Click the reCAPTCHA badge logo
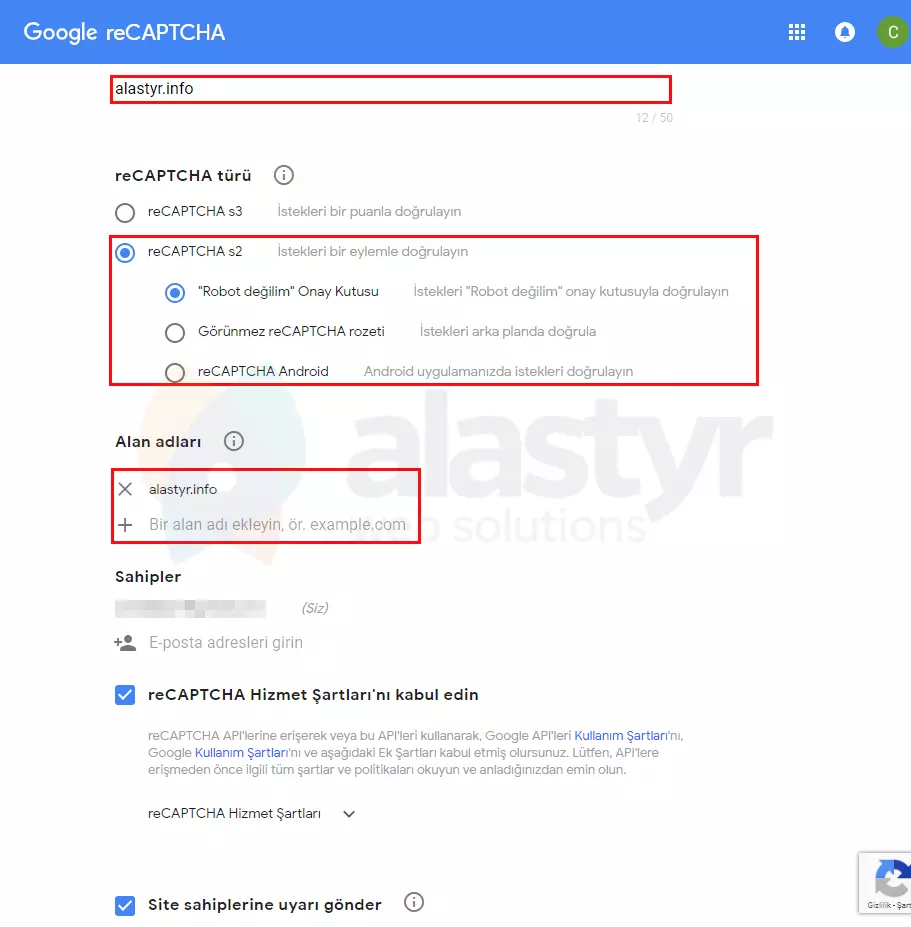The height and width of the screenshot is (927, 911). [x=890, y=880]
